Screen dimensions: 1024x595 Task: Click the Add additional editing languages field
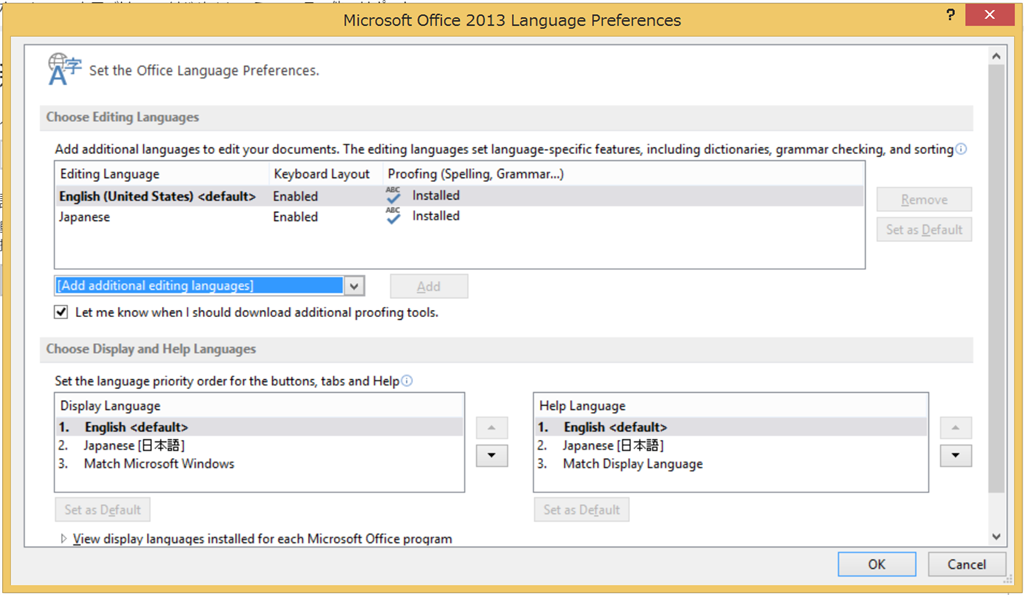199,285
